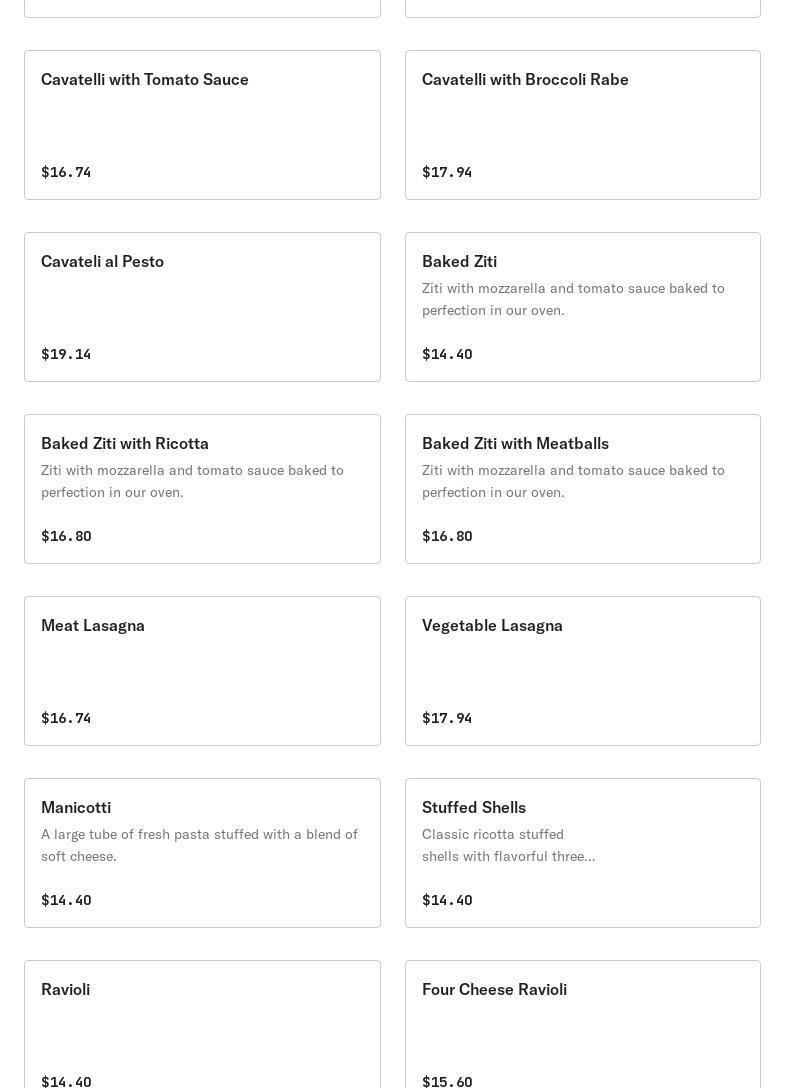This screenshot has width=785, height=1088.
Task: Click the $17.94 price for Cavatelli Broccoli Rabe
Action: coord(447,172)
